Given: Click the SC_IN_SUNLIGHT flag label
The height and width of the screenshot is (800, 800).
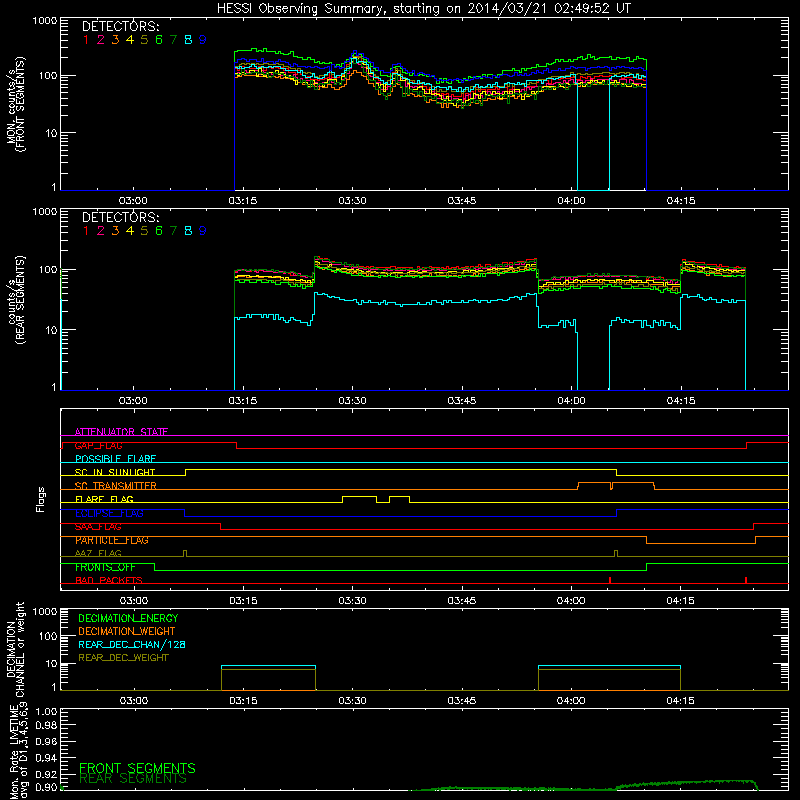Looking at the screenshot, I should (115, 472).
